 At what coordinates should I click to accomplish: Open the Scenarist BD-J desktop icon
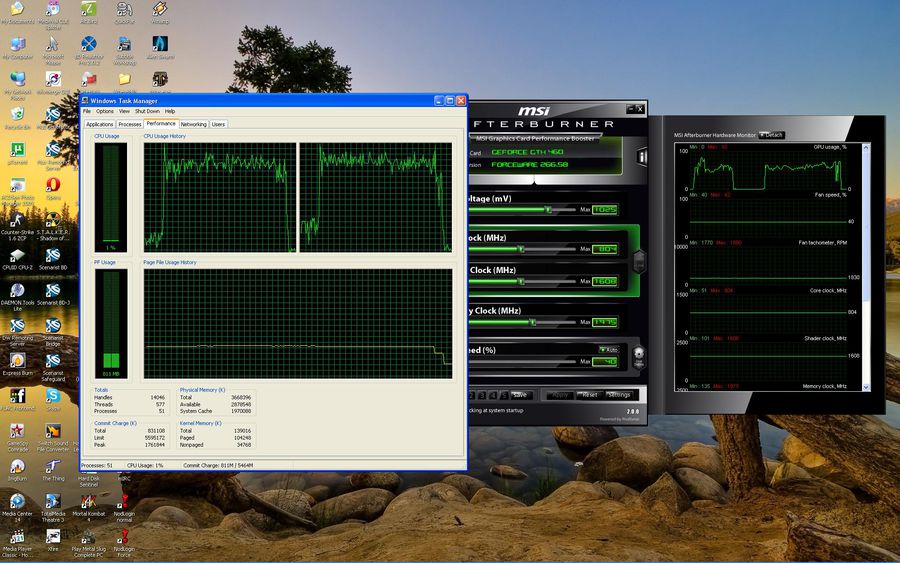tap(53, 293)
